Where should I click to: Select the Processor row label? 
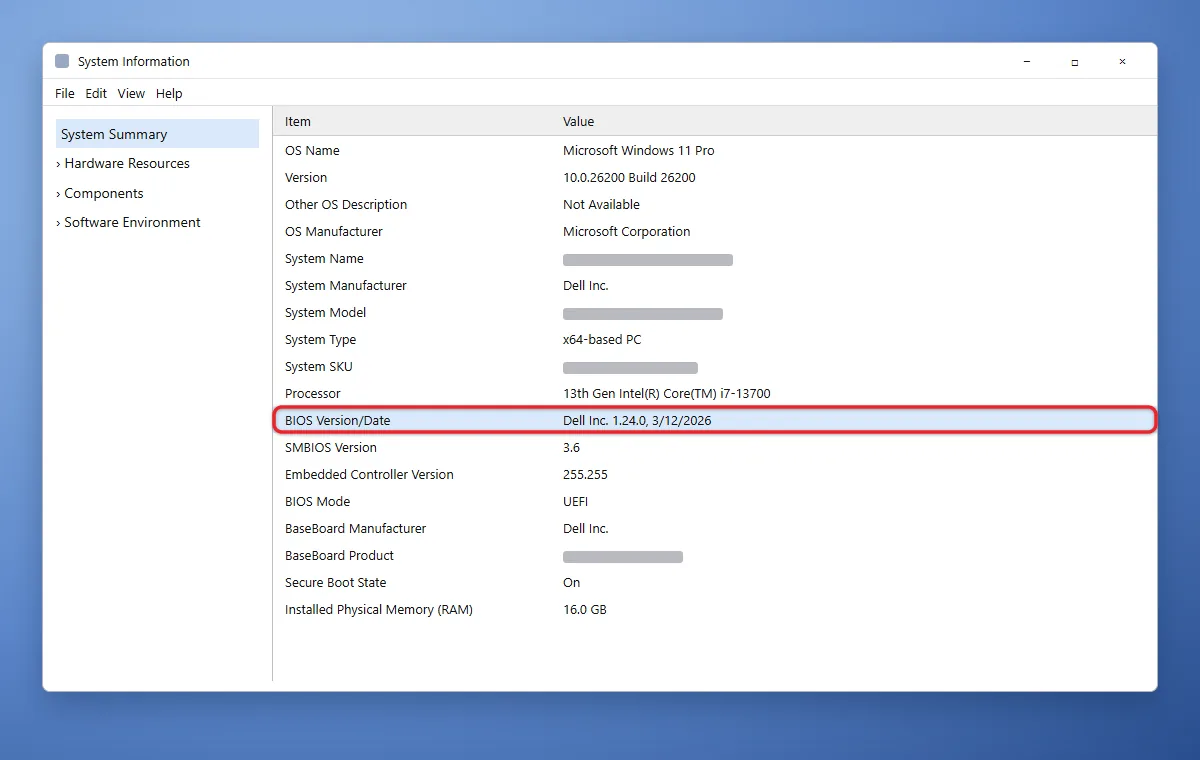point(313,393)
